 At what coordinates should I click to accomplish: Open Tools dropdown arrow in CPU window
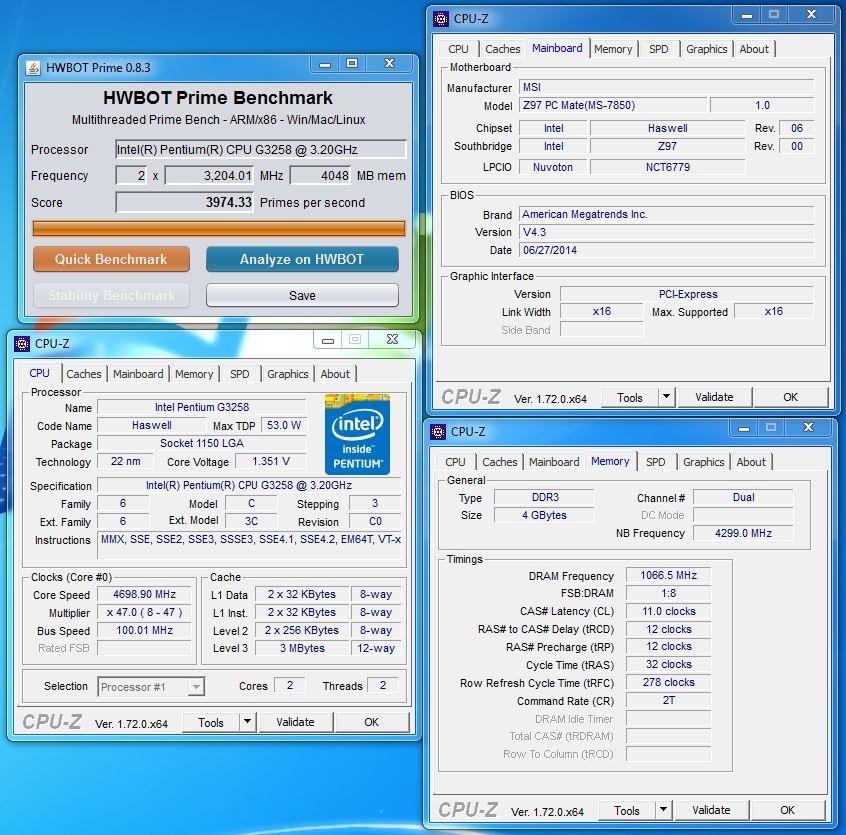(247, 722)
